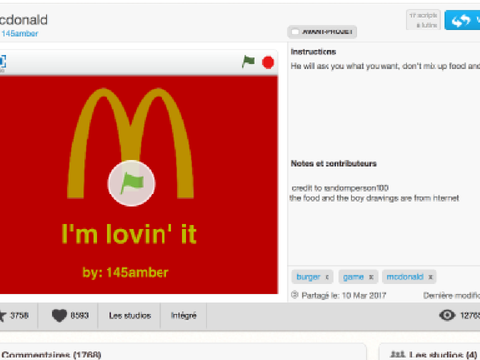Image resolution: width=480 pixels, height=360 pixels.
Task: Remove the burger tag with its x
Action: point(327,277)
